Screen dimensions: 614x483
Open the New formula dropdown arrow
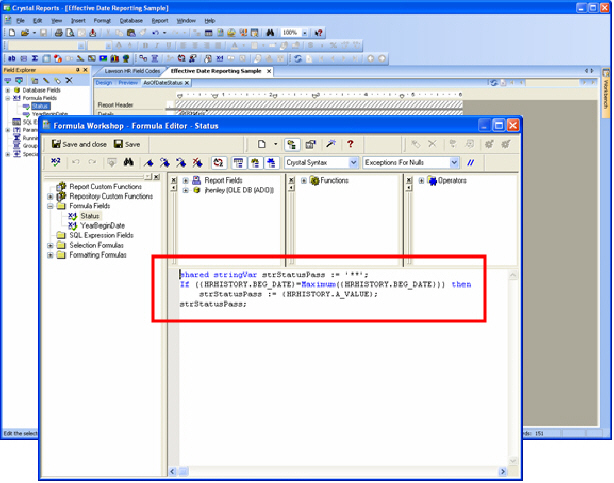[x=275, y=144]
